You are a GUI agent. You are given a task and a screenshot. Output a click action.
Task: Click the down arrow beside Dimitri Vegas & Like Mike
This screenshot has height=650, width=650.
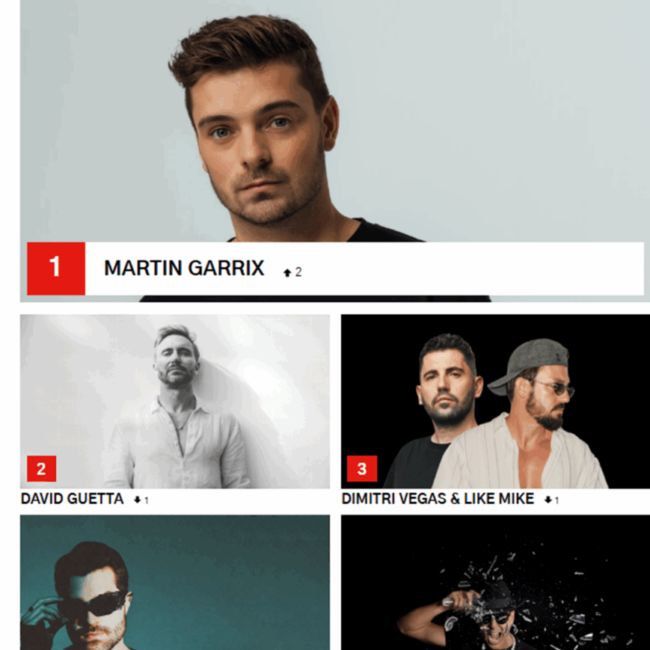pos(548,500)
